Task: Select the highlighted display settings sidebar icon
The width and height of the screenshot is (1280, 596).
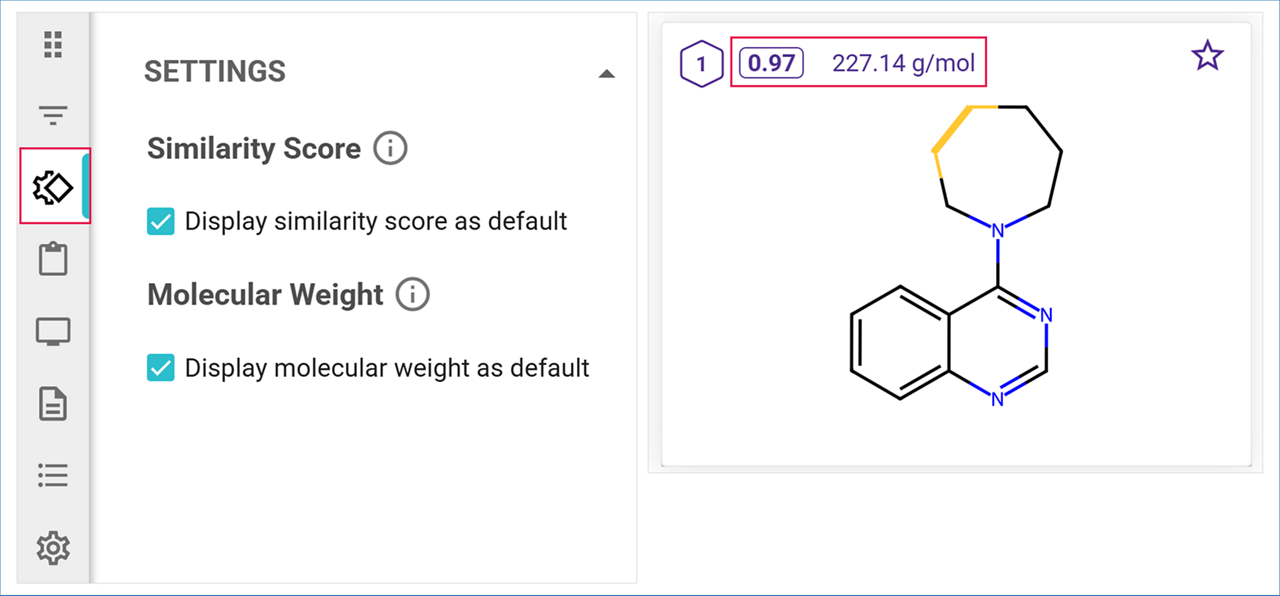Action: click(53, 187)
